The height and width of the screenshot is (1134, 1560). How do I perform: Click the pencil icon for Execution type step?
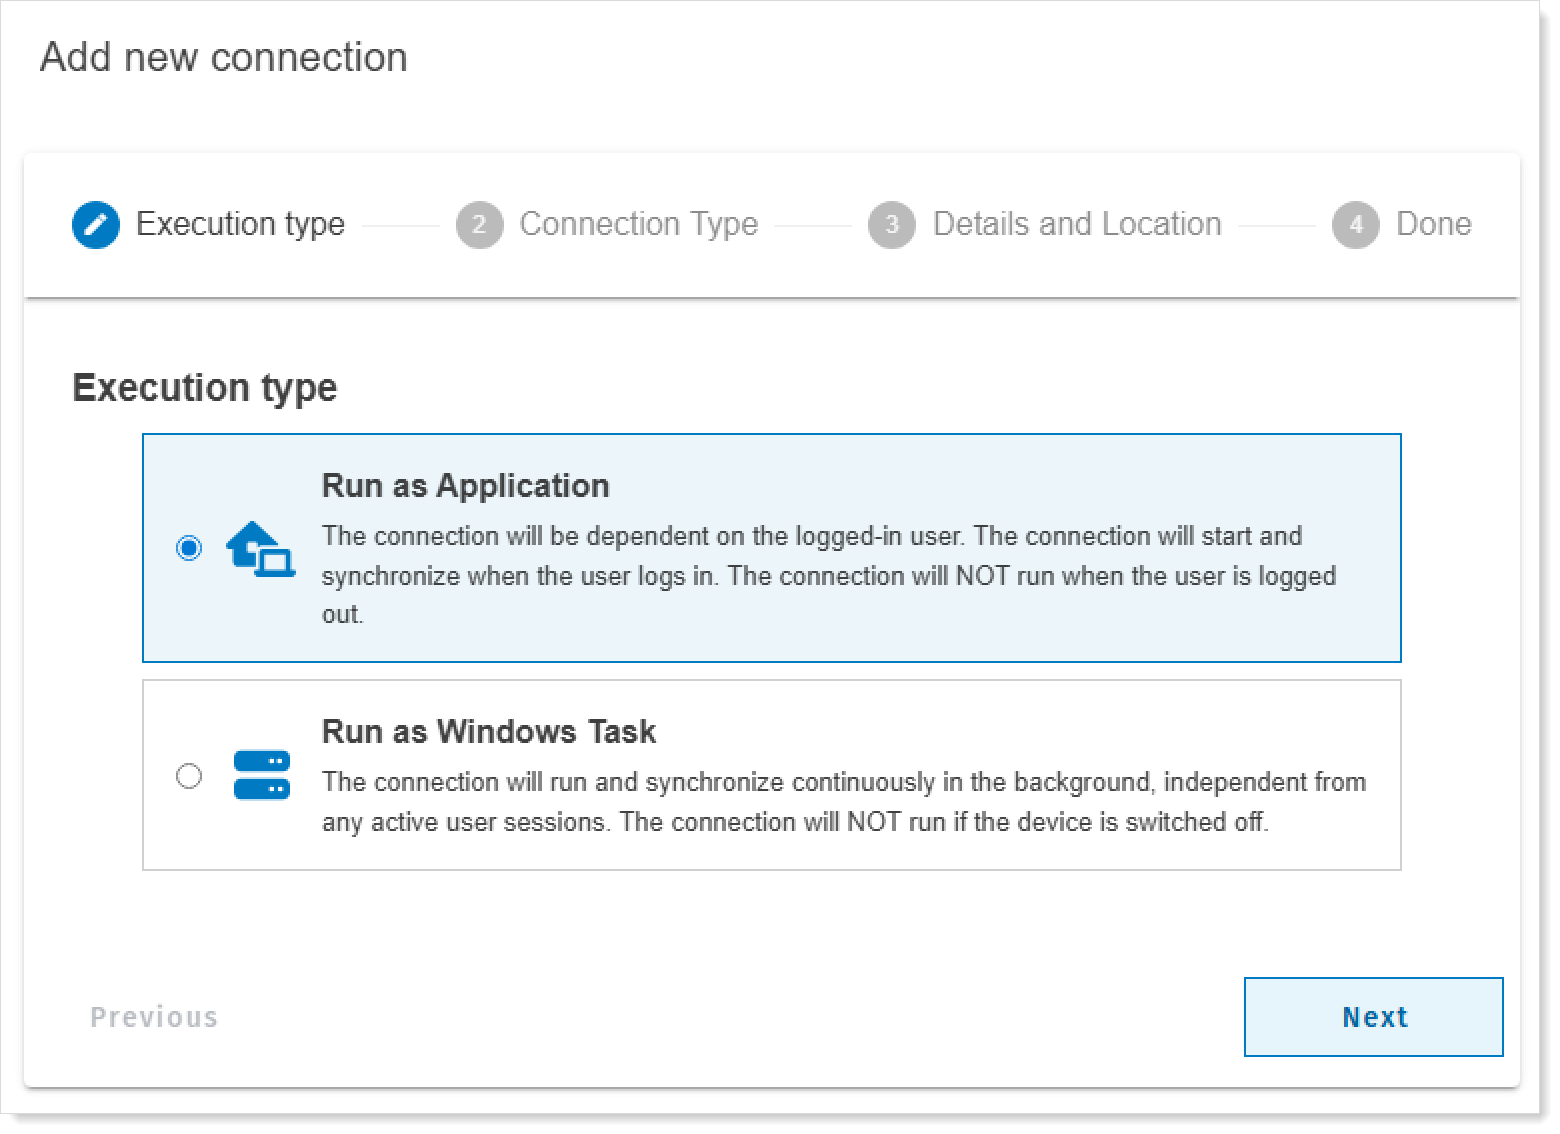pyautogui.click(x=96, y=225)
